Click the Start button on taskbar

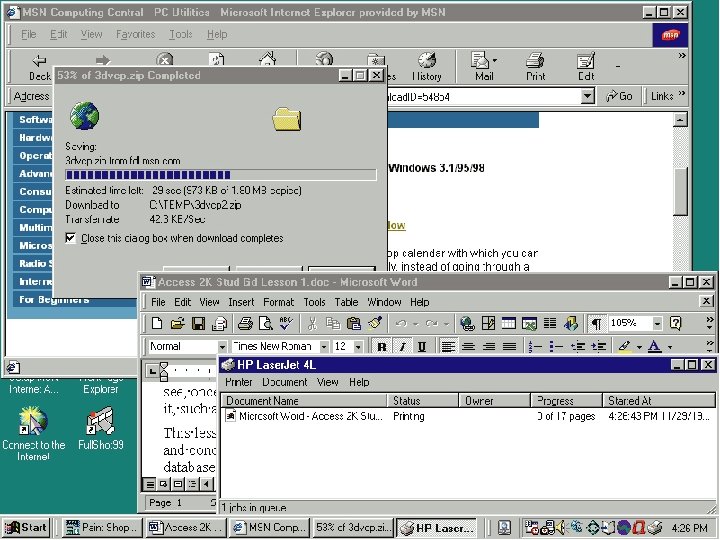(26, 528)
